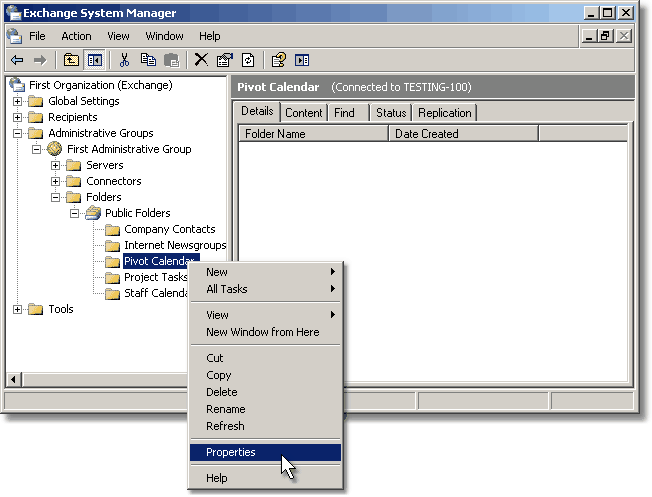Switch to the Content tab
Image resolution: width=652 pixels, height=497 pixels.
(x=304, y=113)
